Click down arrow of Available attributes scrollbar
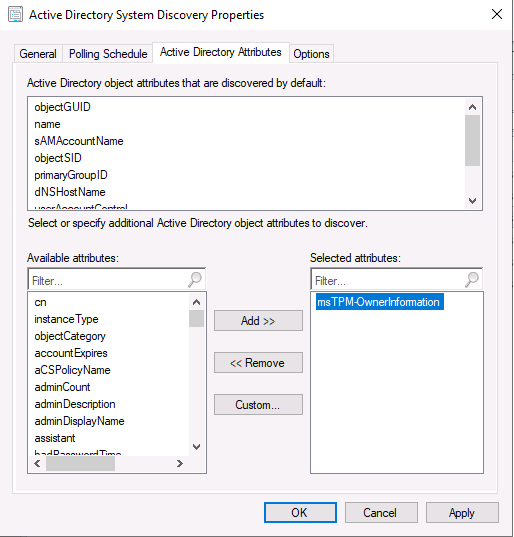Image resolution: width=514 pixels, height=537 pixels. [x=197, y=447]
